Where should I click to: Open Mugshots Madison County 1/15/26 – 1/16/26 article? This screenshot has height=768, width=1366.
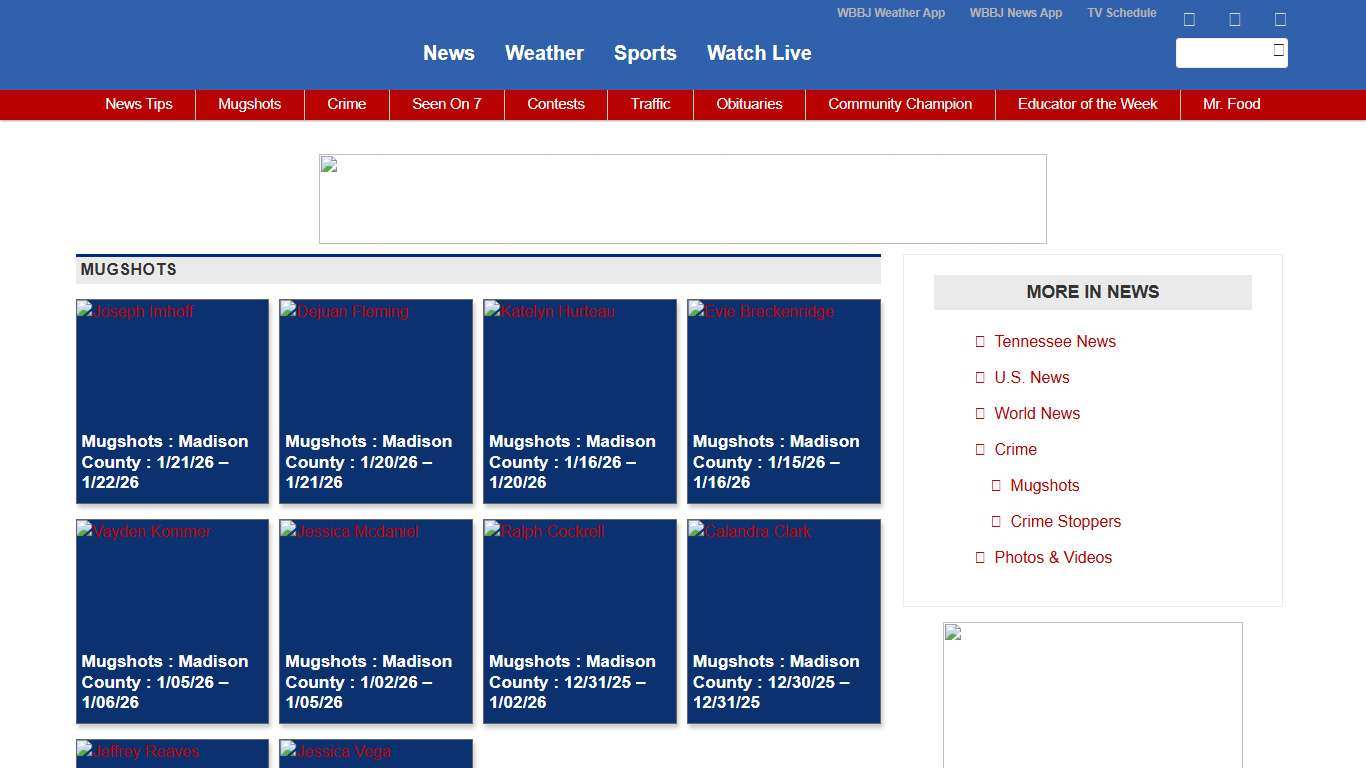point(776,462)
